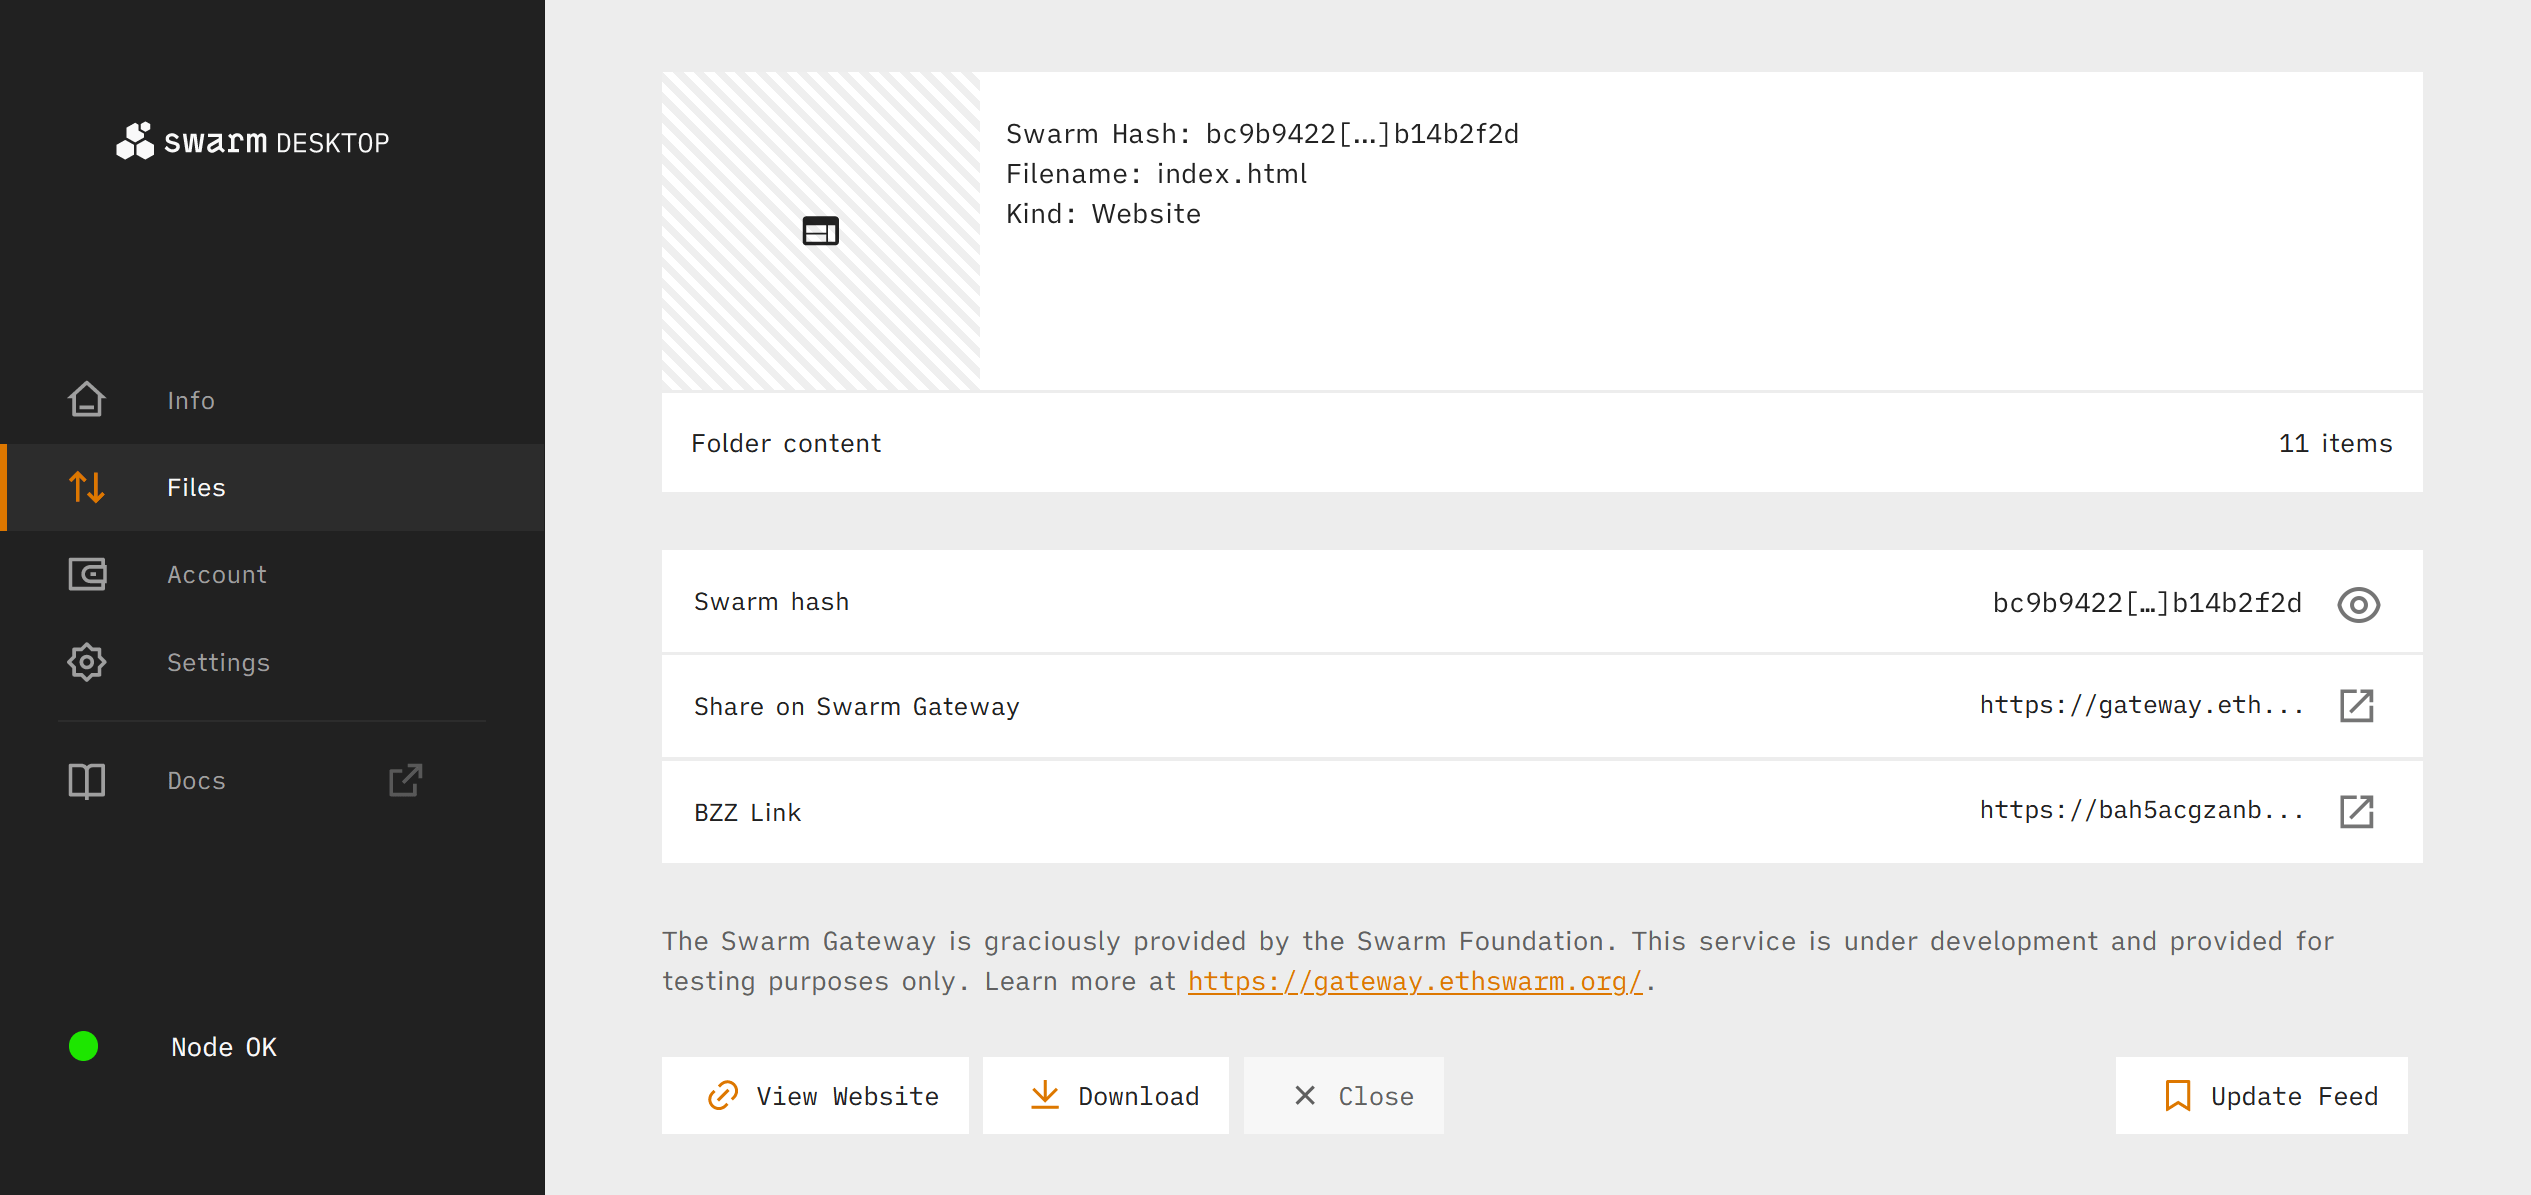Click the https://bah5acgzanb... BZZ URL
2531x1195 pixels.
(2141, 811)
